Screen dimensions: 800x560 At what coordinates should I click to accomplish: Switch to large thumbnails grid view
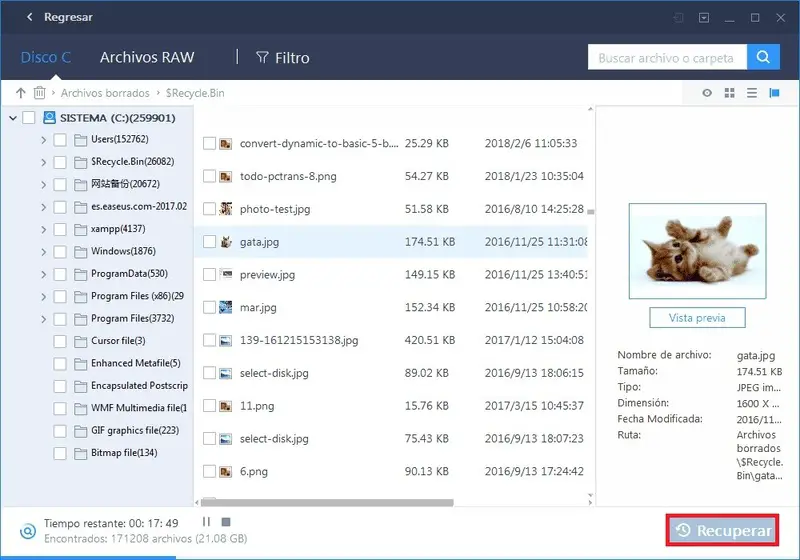point(730,93)
